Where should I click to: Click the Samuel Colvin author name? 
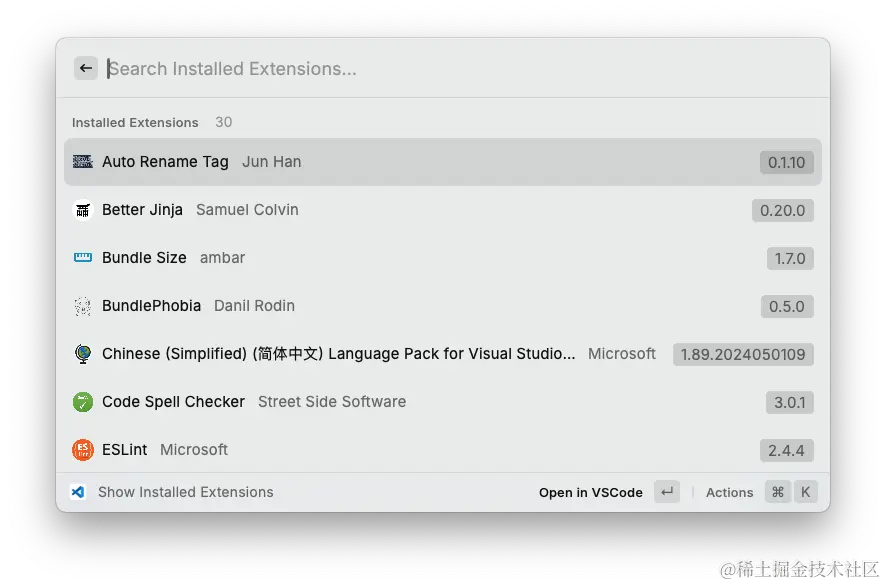tap(247, 210)
